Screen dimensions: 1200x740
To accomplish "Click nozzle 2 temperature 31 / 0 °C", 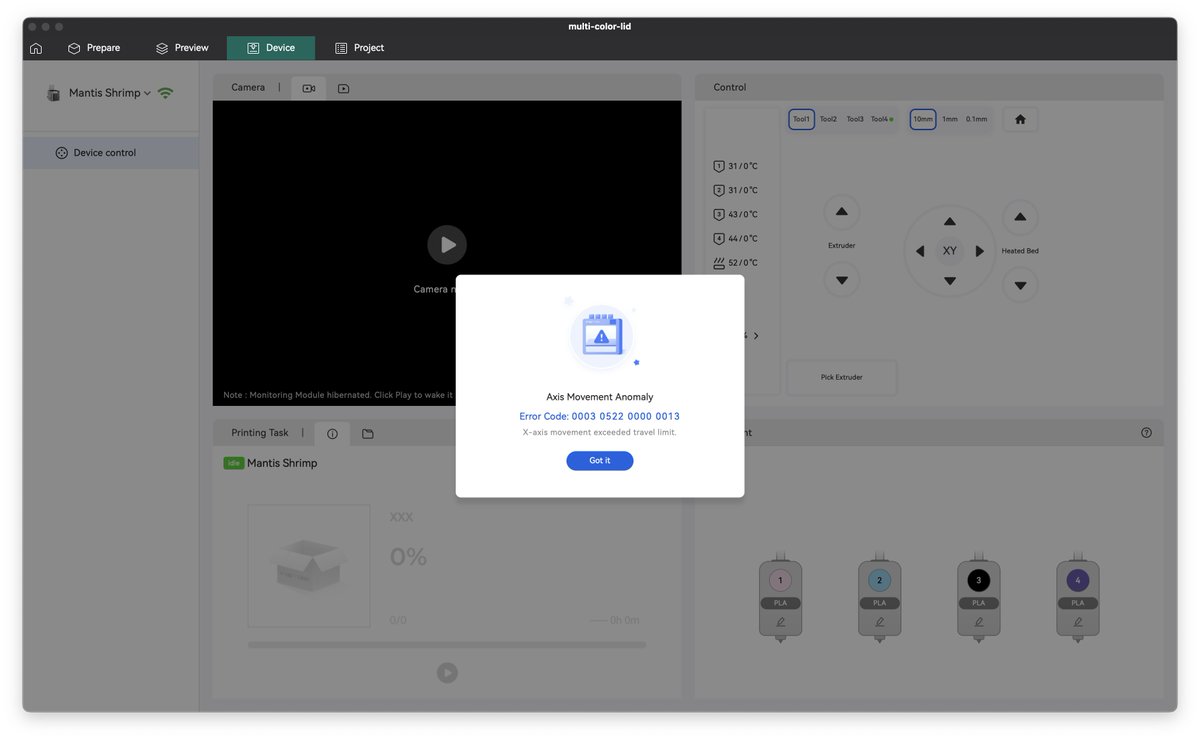I will pos(736,190).
